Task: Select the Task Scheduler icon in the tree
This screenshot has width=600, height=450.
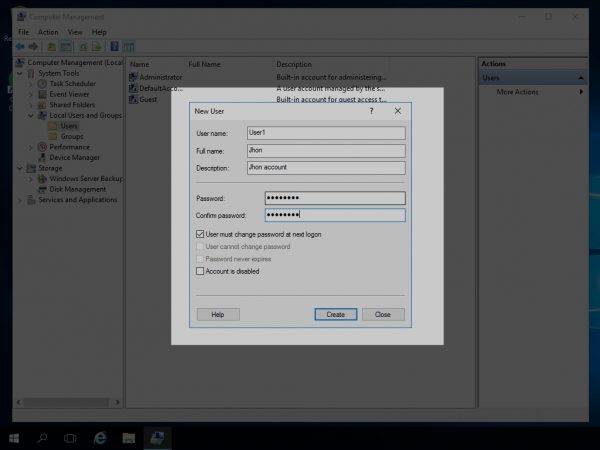Action: [42, 84]
